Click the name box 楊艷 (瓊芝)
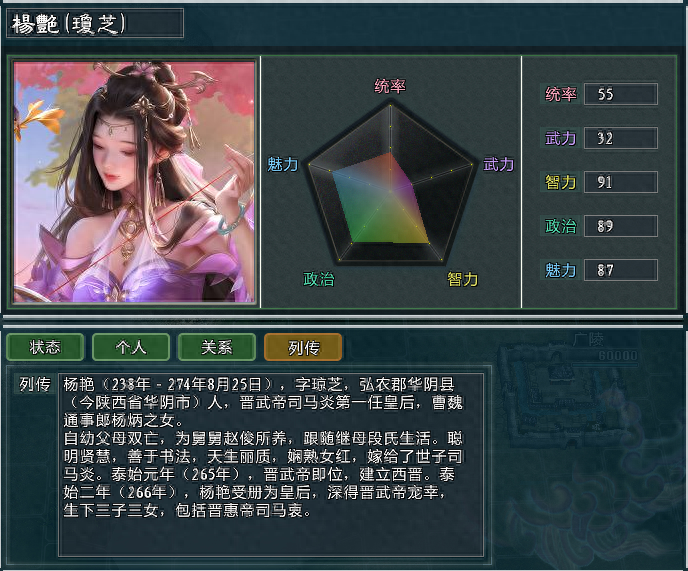This screenshot has height=571, width=688. click(95, 23)
